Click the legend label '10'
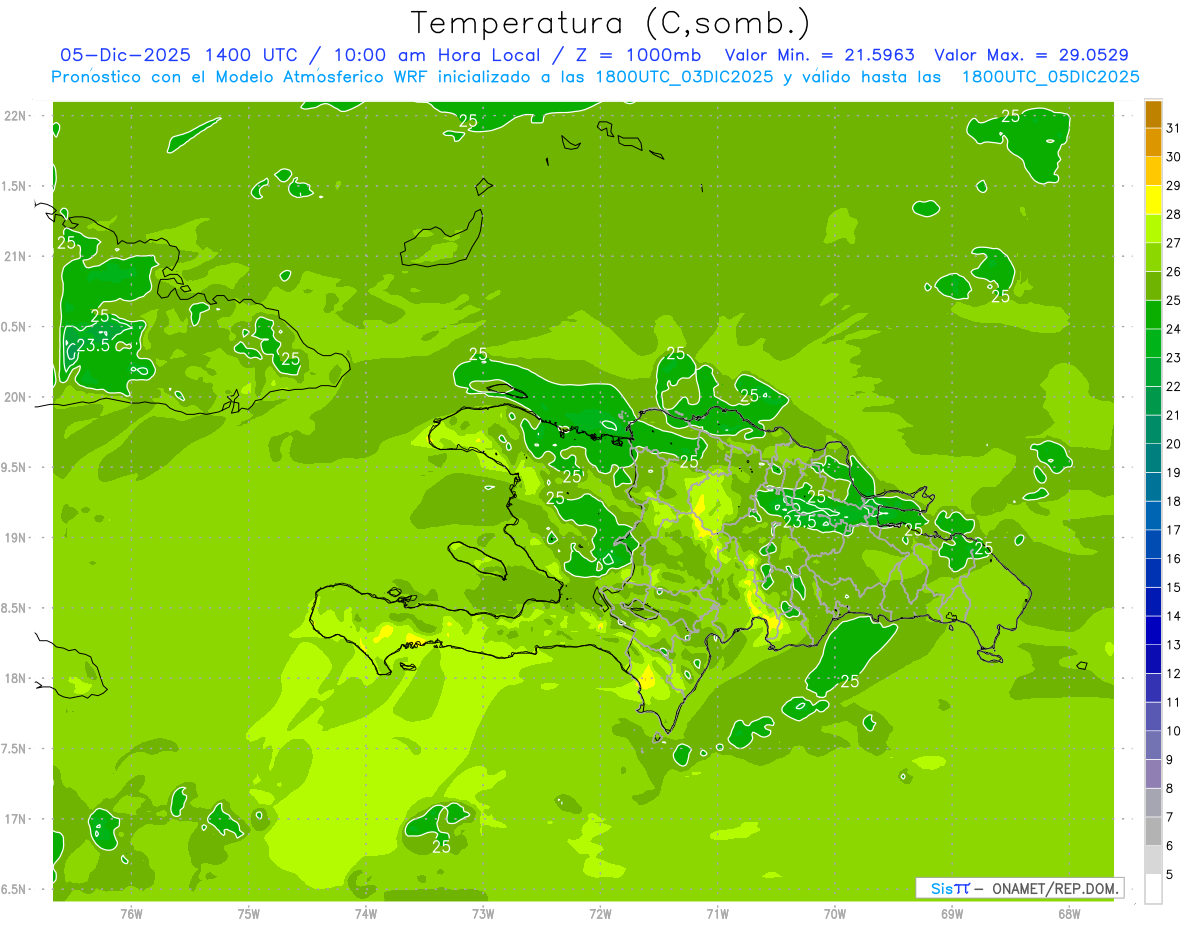This screenshot has width=1200, height=927. (x=1173, y=731)
